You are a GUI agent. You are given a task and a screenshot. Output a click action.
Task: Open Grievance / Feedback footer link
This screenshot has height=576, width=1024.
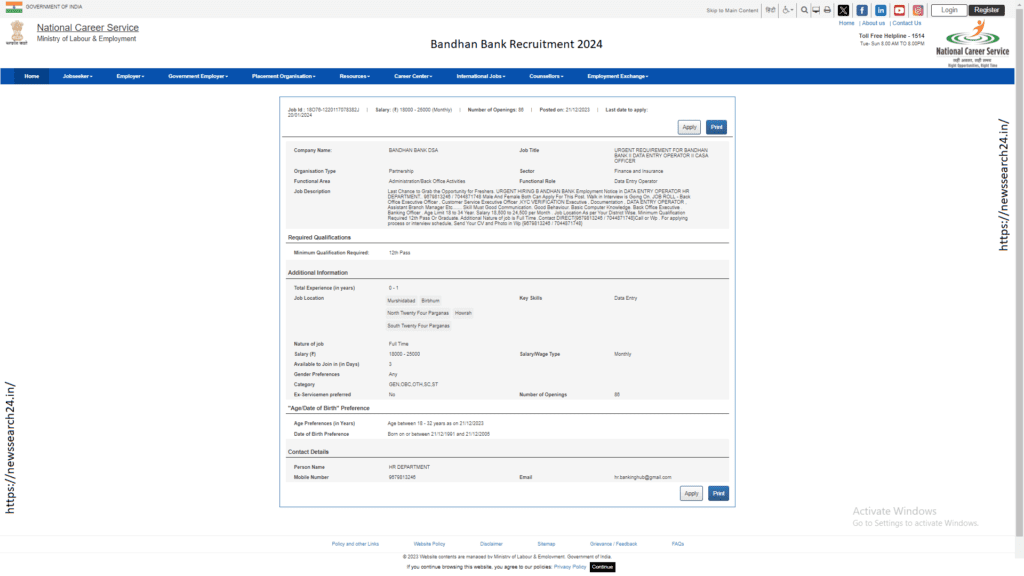point(613,544)
